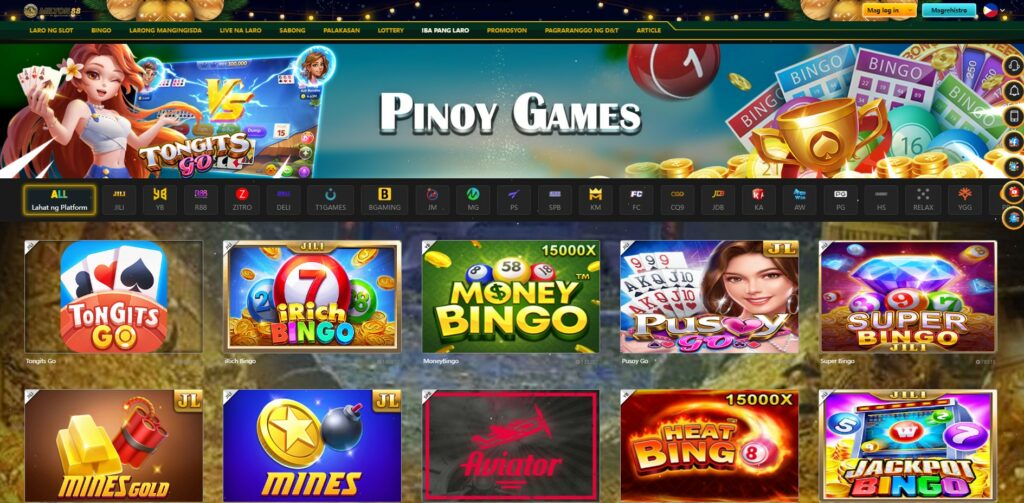This screenshot has height=503, width=1024.
Task: Select the ALL Lahat ng Platform filter
Action: (59, 200)
